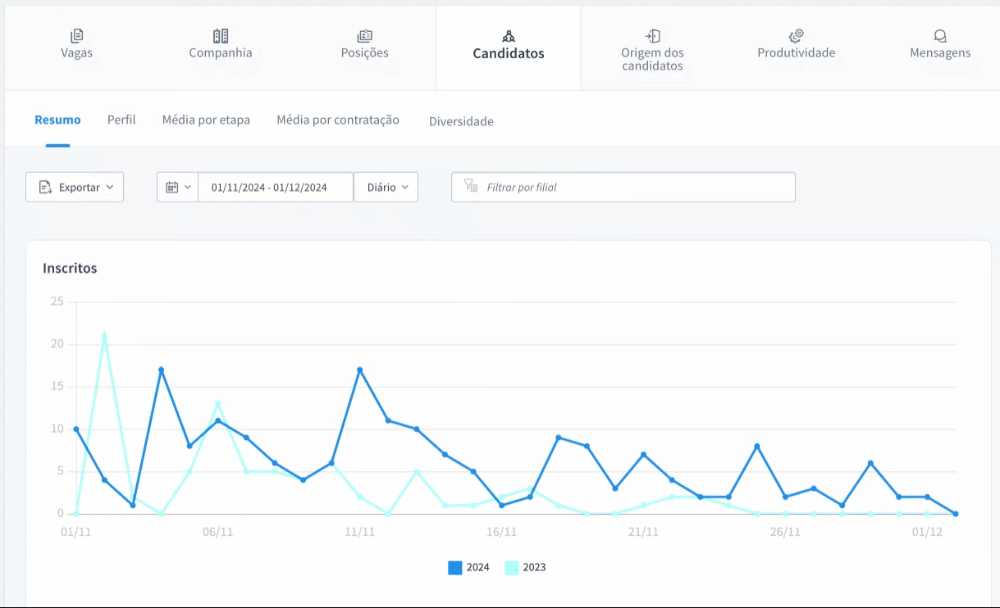Click the 2024 peak data point at 11/11

tap(360, 370)
